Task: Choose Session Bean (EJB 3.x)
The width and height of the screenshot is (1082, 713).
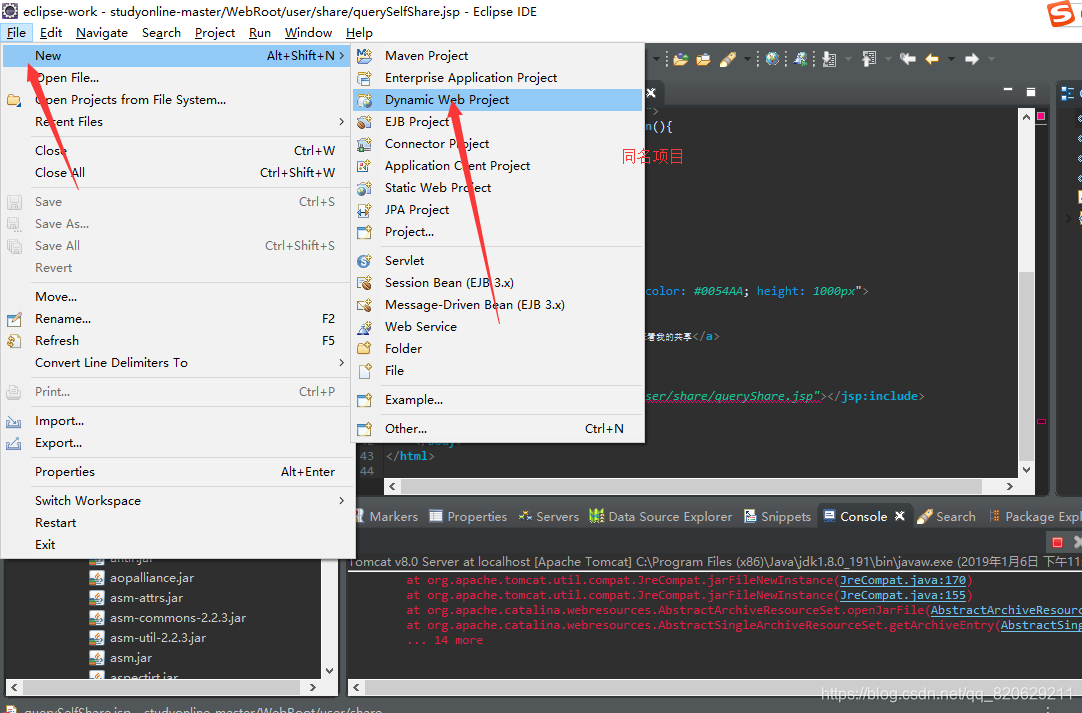Action: pos(498,282)
